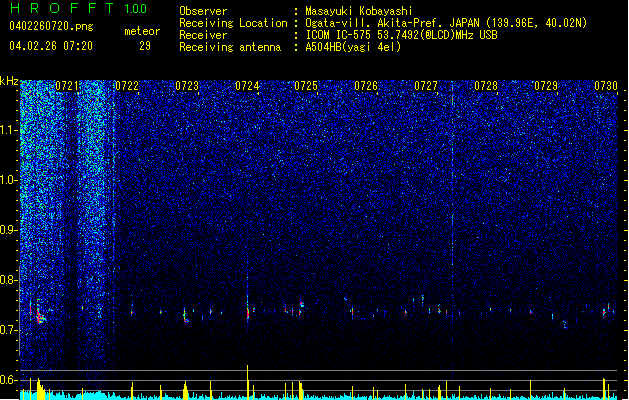This screenshot has width=629, height=400.
Task: Click the Observer label
Action: tap(203, 11)
